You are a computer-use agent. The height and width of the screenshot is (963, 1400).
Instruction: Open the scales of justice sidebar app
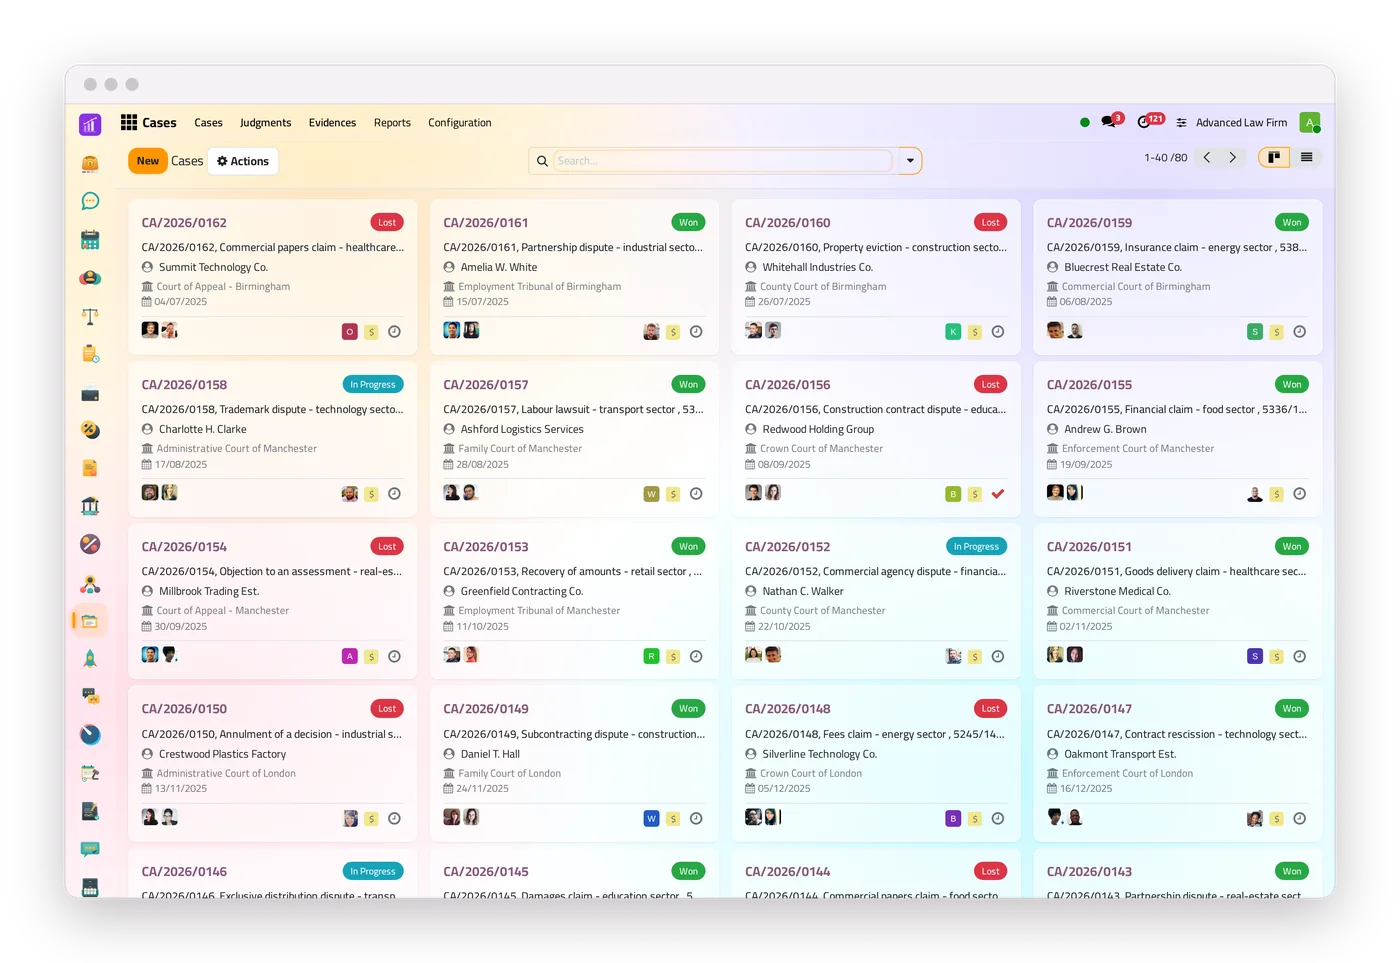[x=90, y=316]
